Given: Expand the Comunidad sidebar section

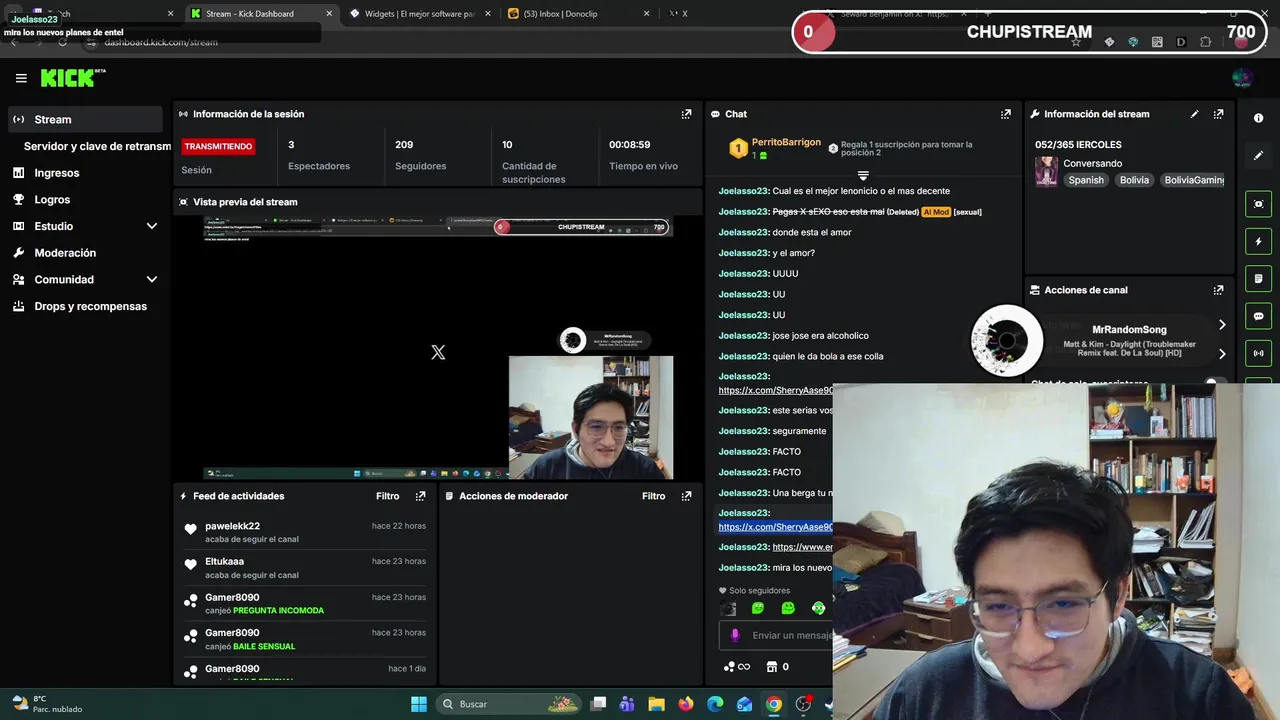Looking at the screenshot, I should click(x=152, y=280).
